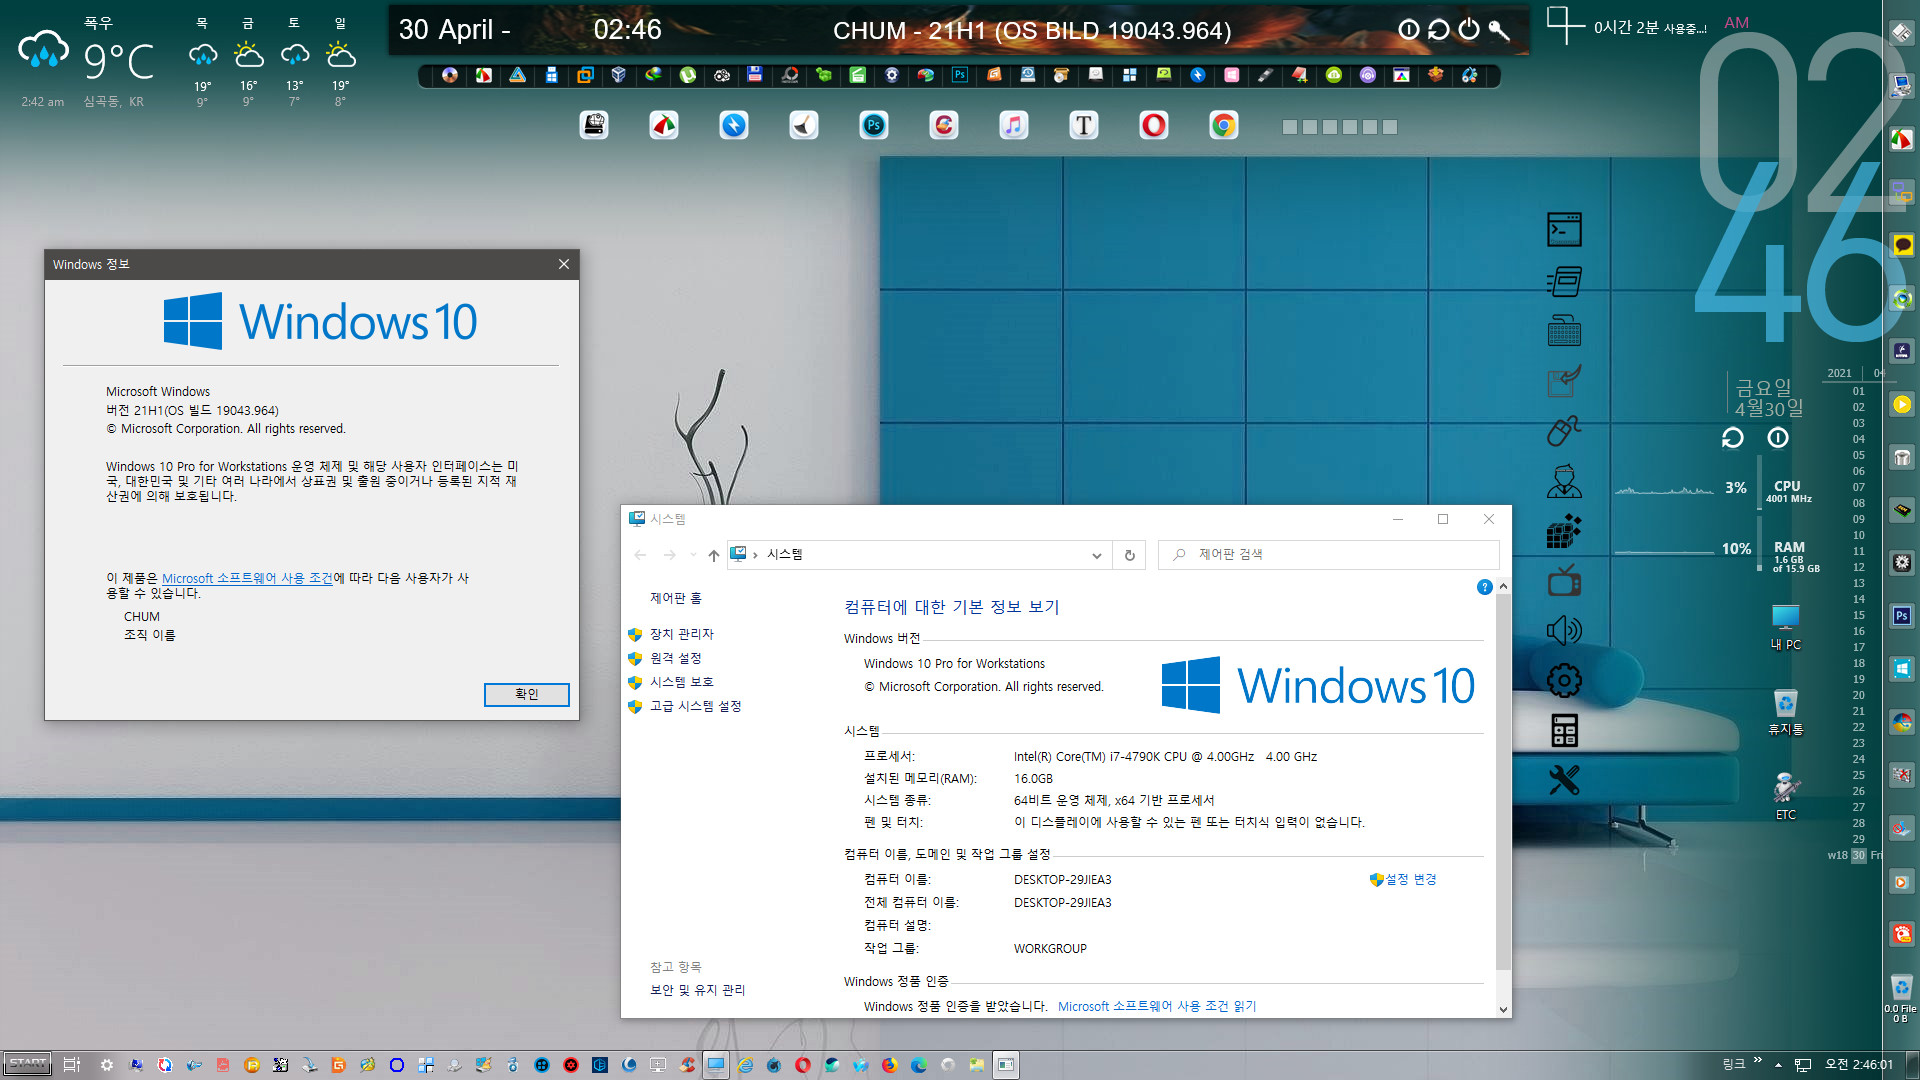Open the user account icon on the right panel
Viewport: 1920px width, 1080px height.
(1564, 481)
